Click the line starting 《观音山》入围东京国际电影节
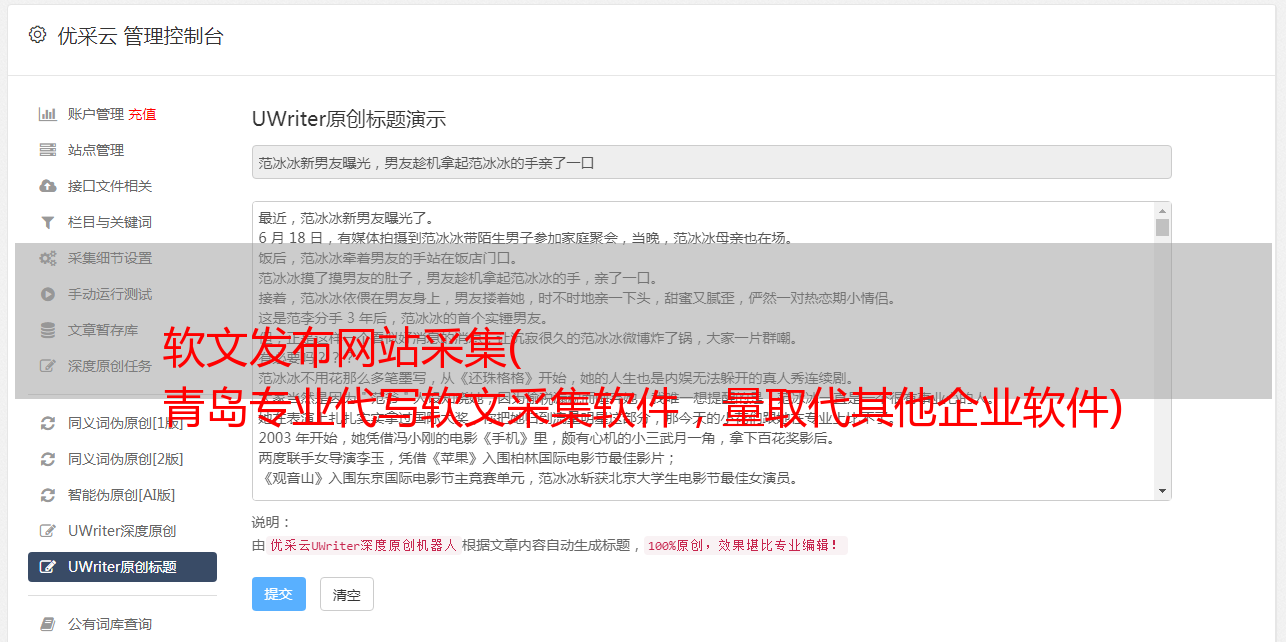 [528, 478]
